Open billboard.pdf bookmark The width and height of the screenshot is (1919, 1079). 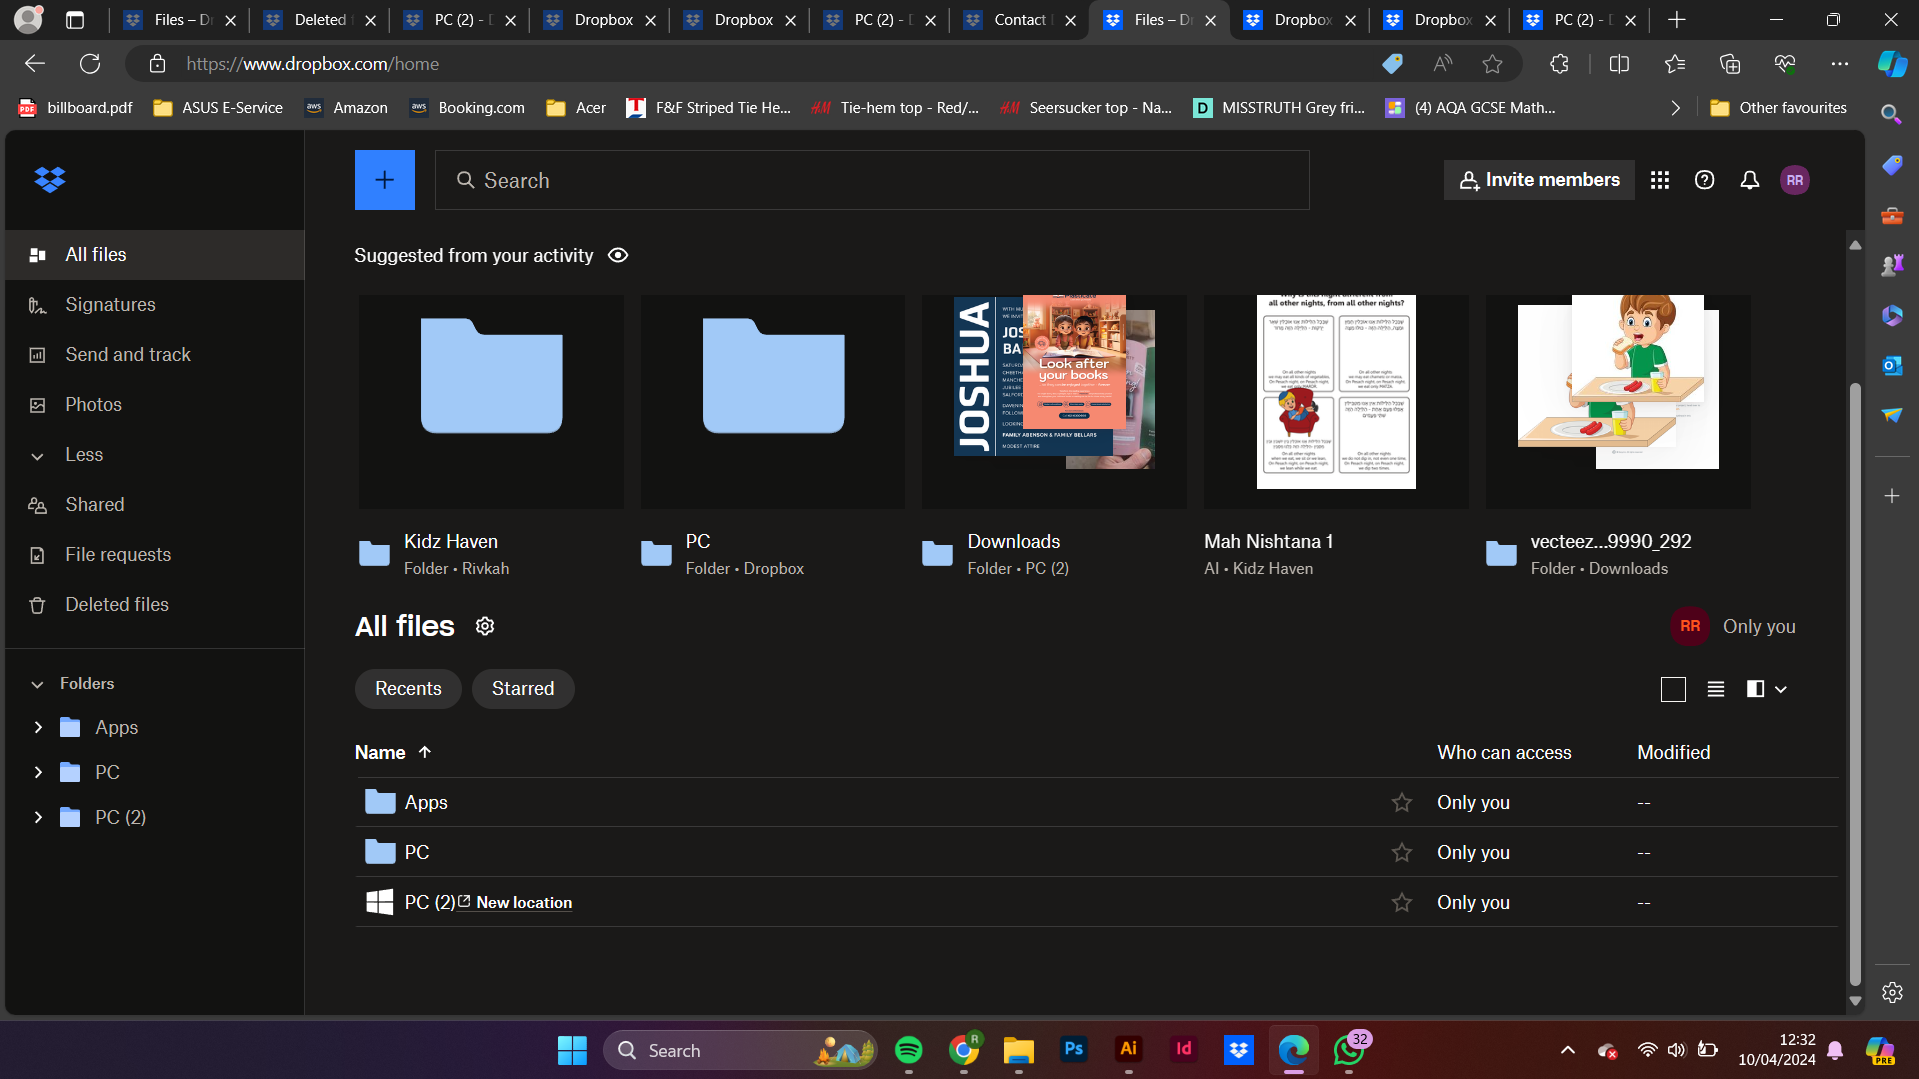[x=76, y=108]
